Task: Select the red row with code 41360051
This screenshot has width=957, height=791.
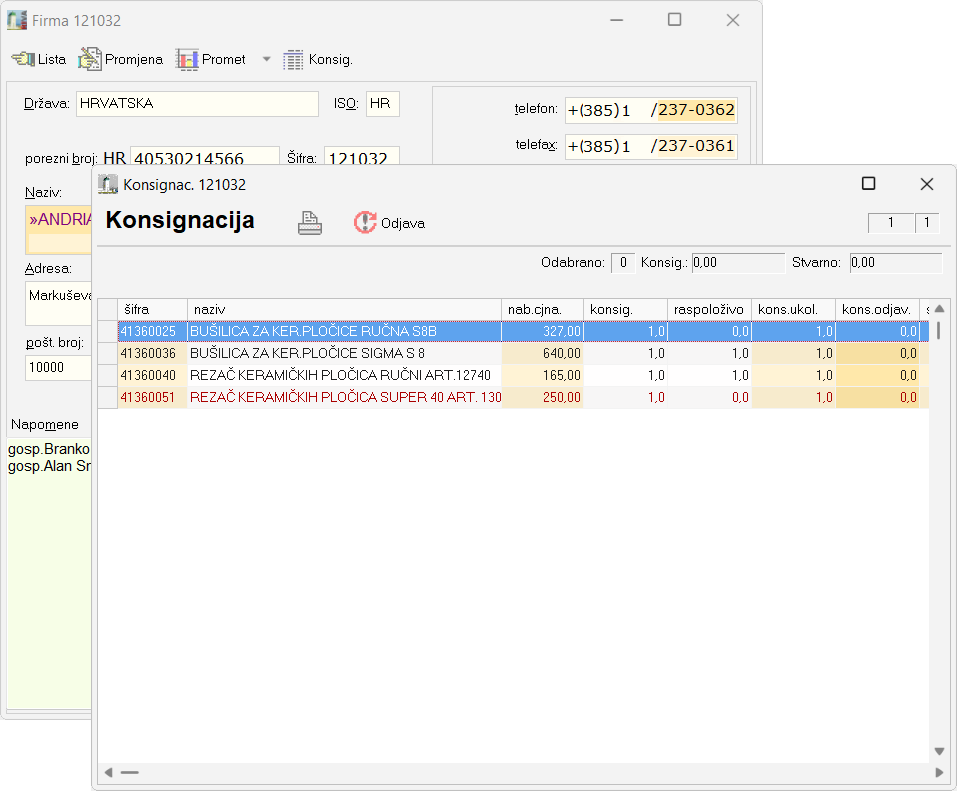Action: [344, 397]
